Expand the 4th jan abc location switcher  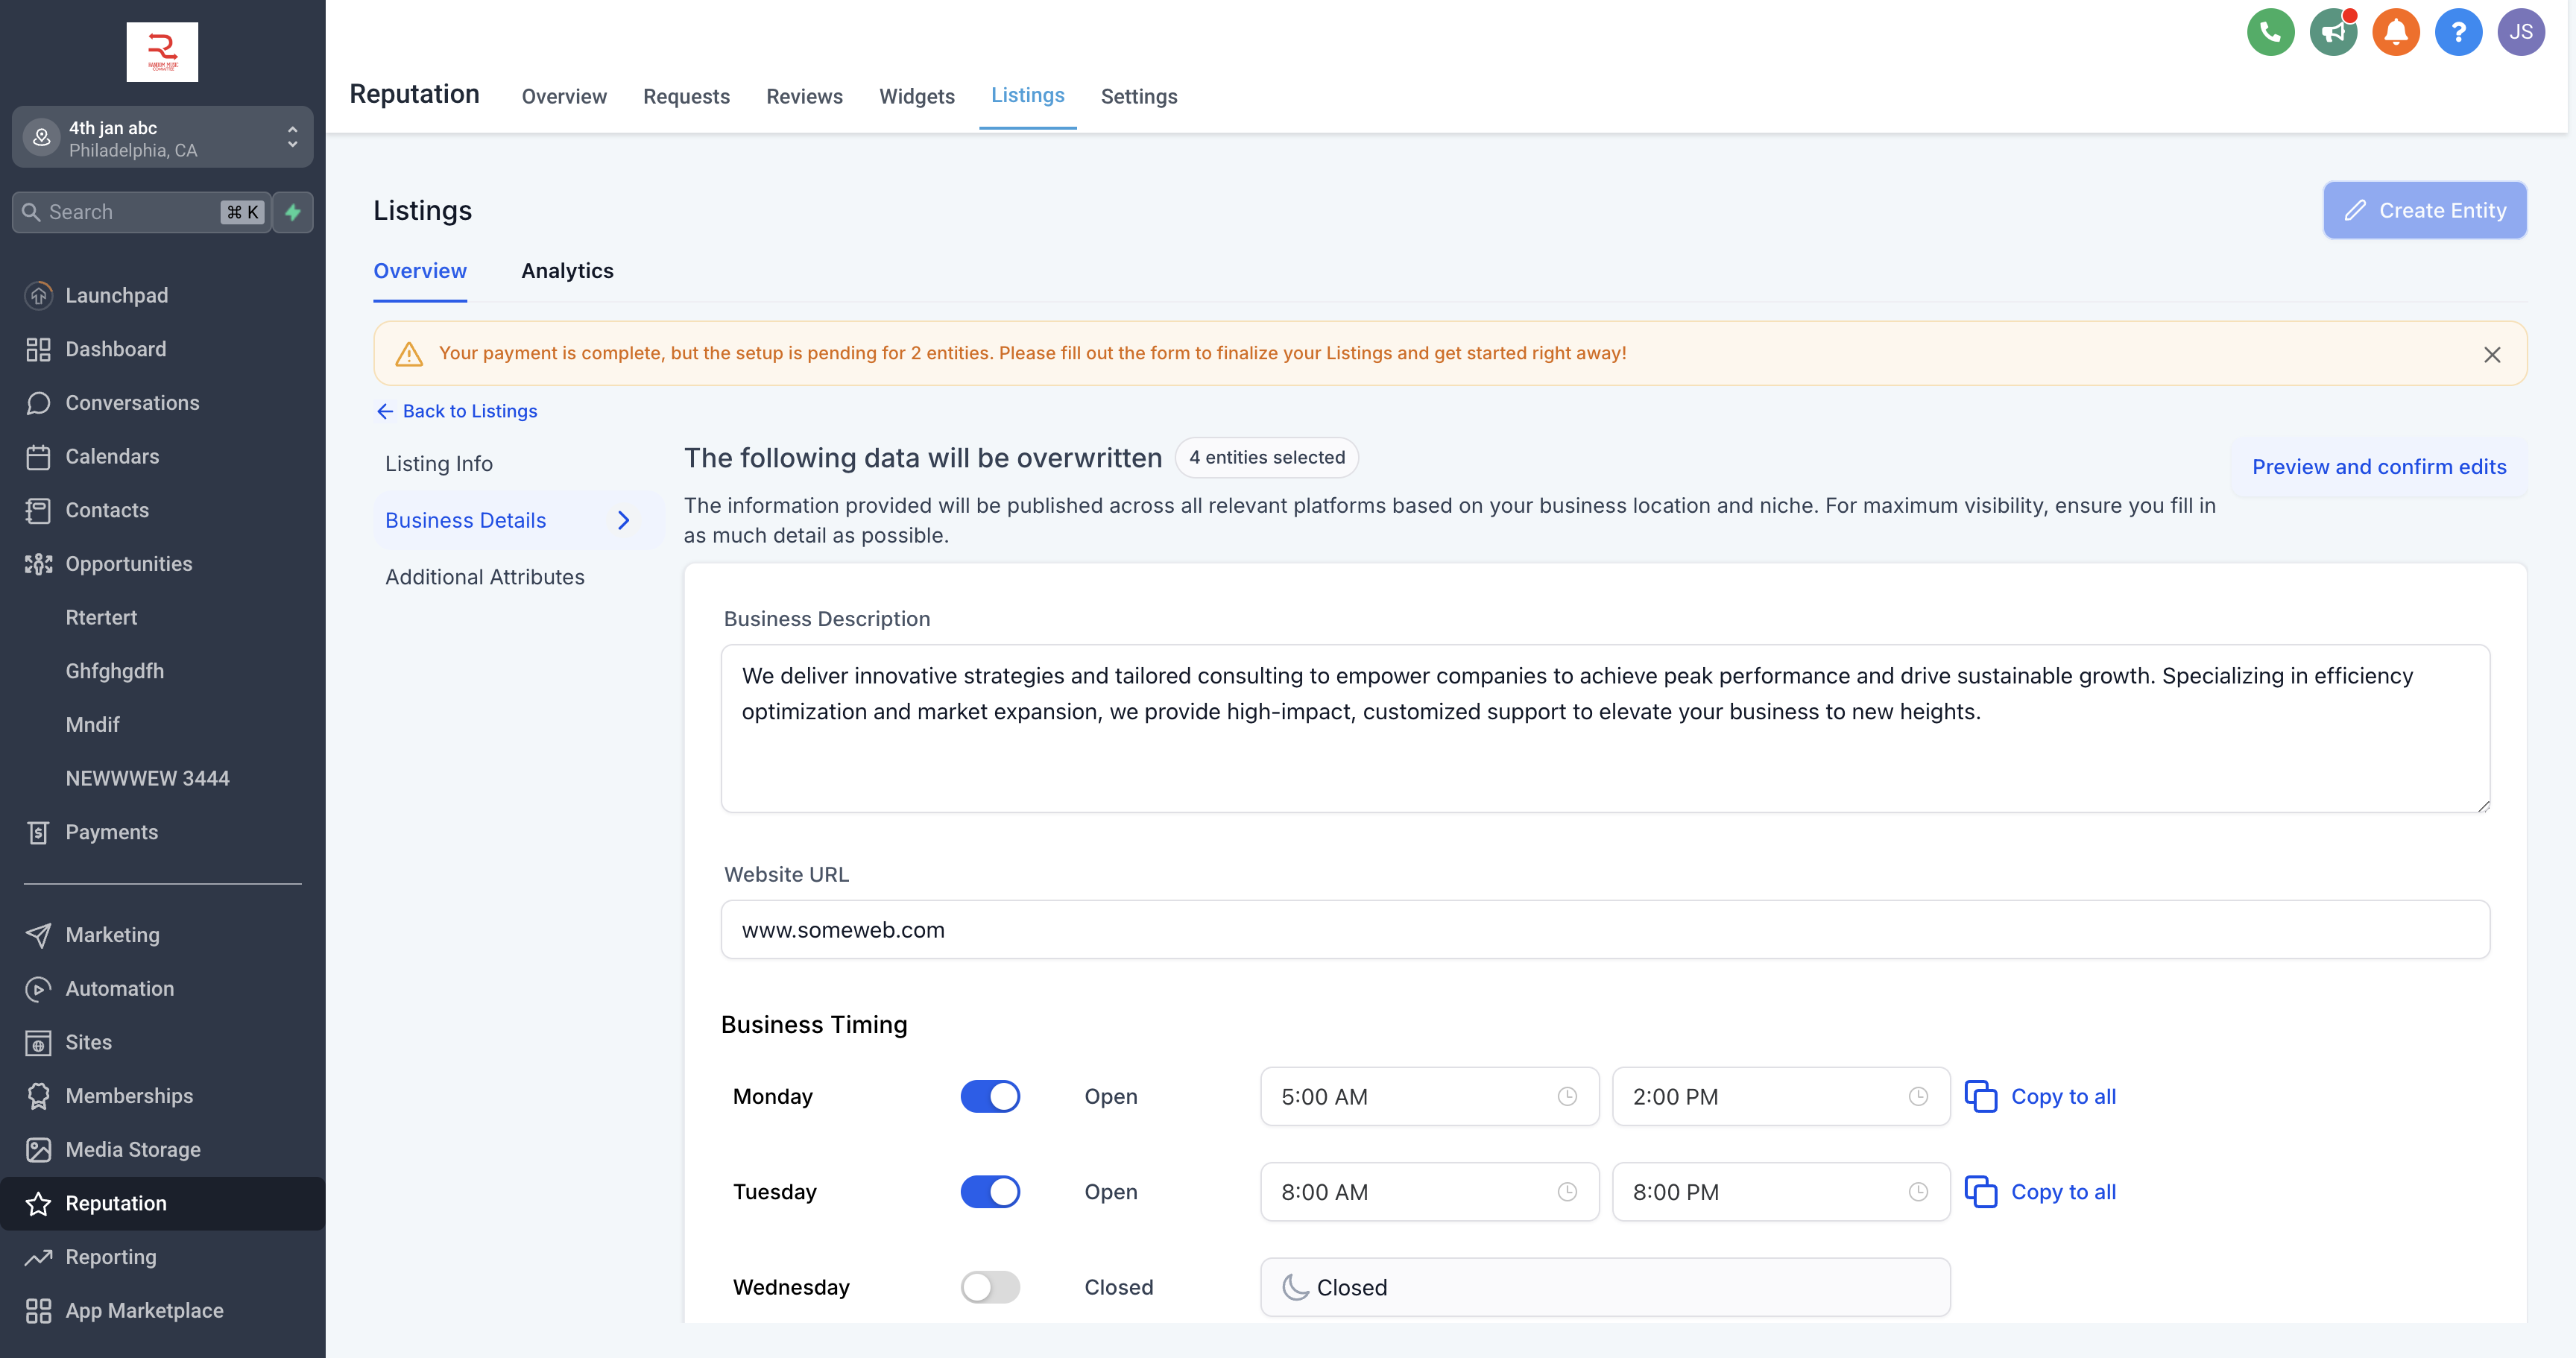point(162,138)
